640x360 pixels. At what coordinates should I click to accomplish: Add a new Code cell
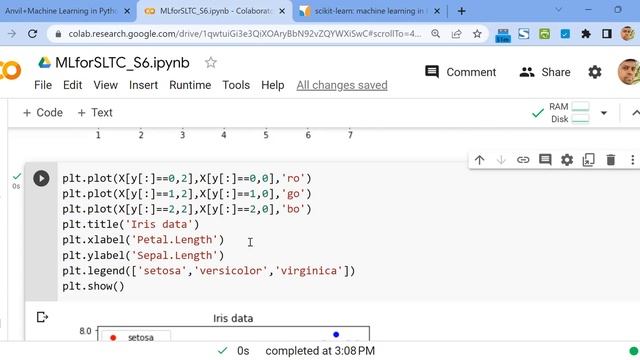43,113
